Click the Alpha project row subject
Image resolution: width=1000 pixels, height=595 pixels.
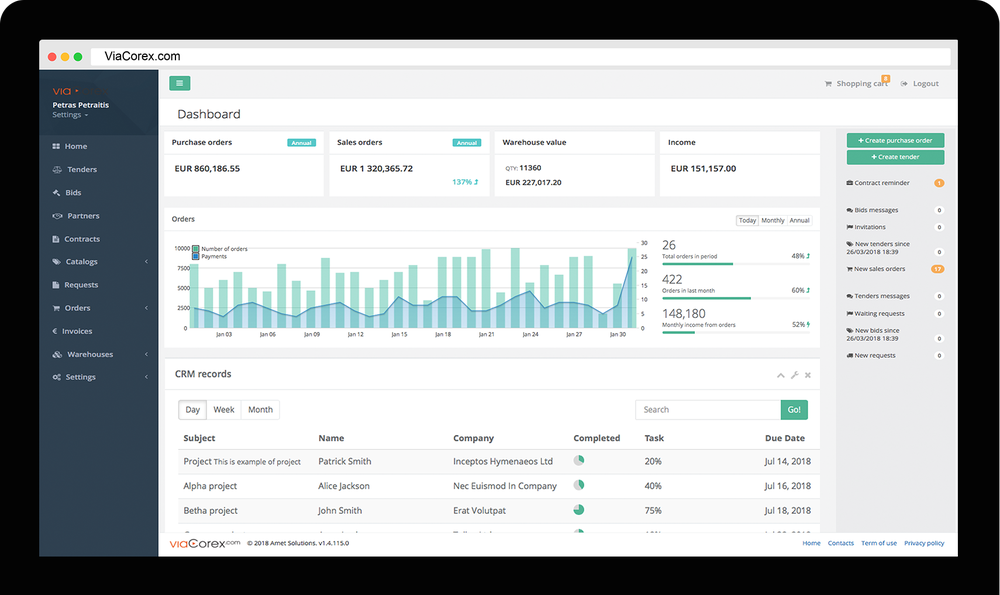coord(210,486)
